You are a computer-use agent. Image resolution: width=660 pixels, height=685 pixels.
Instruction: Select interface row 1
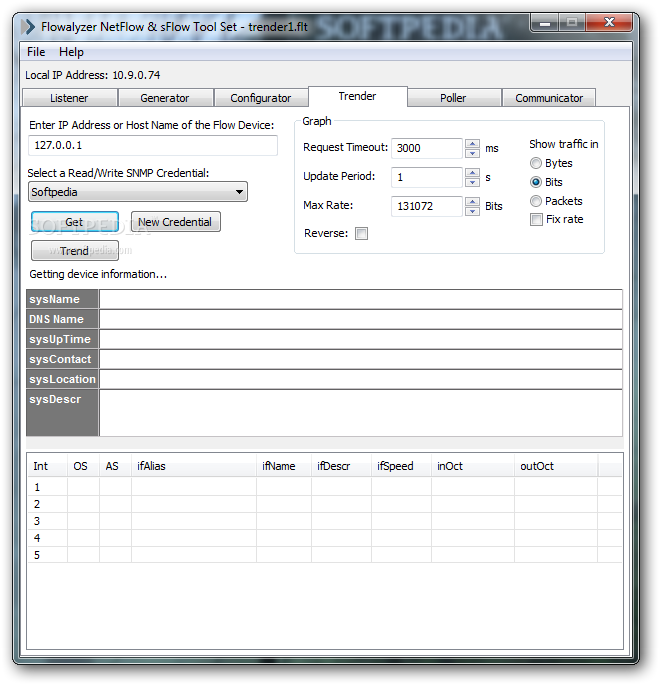click(x=325, y=487)
